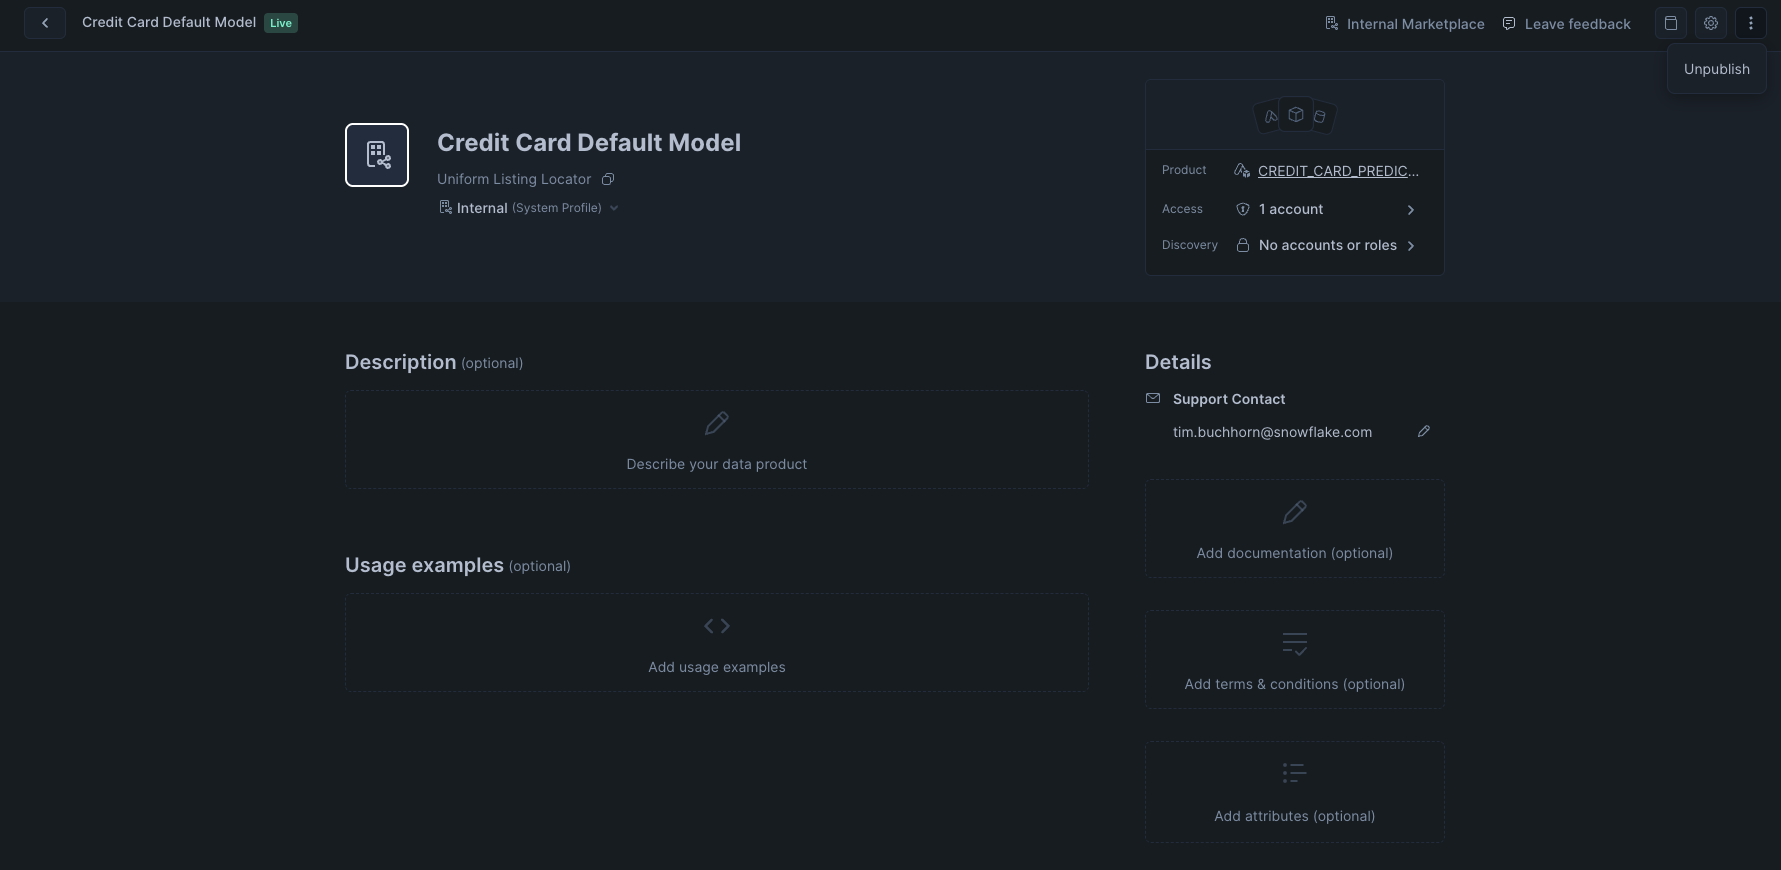Click Add attributes (optional)
This screenshot has height=870, width=1781.
click(1294, 792)
